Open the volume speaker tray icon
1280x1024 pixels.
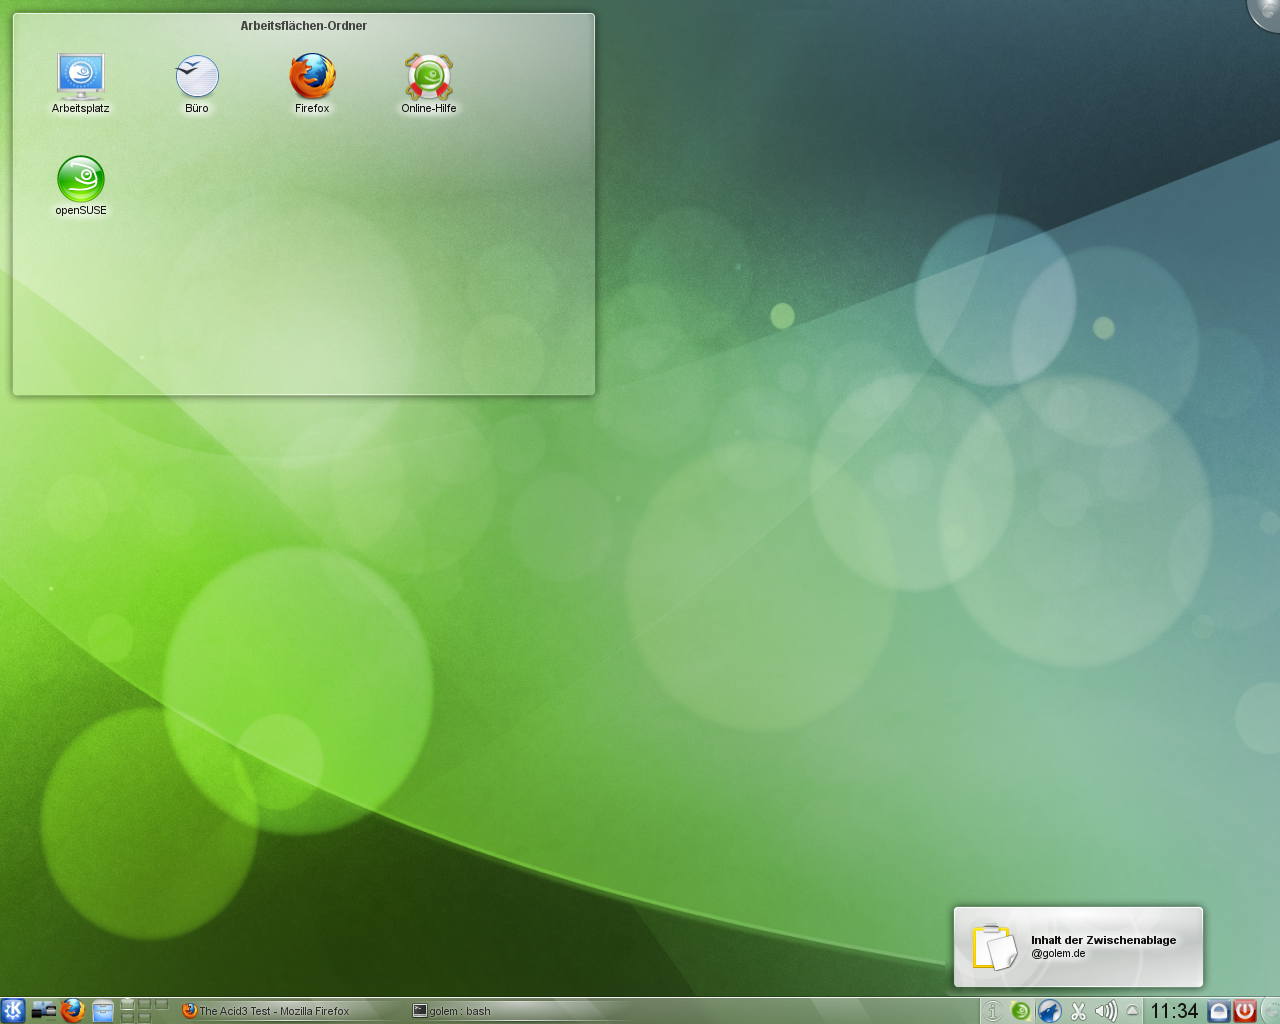coord(1105,1011)
